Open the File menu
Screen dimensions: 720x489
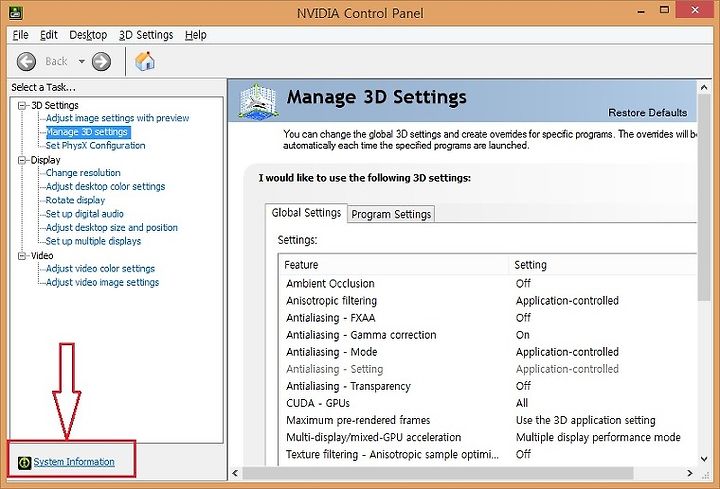coord(20,35)
